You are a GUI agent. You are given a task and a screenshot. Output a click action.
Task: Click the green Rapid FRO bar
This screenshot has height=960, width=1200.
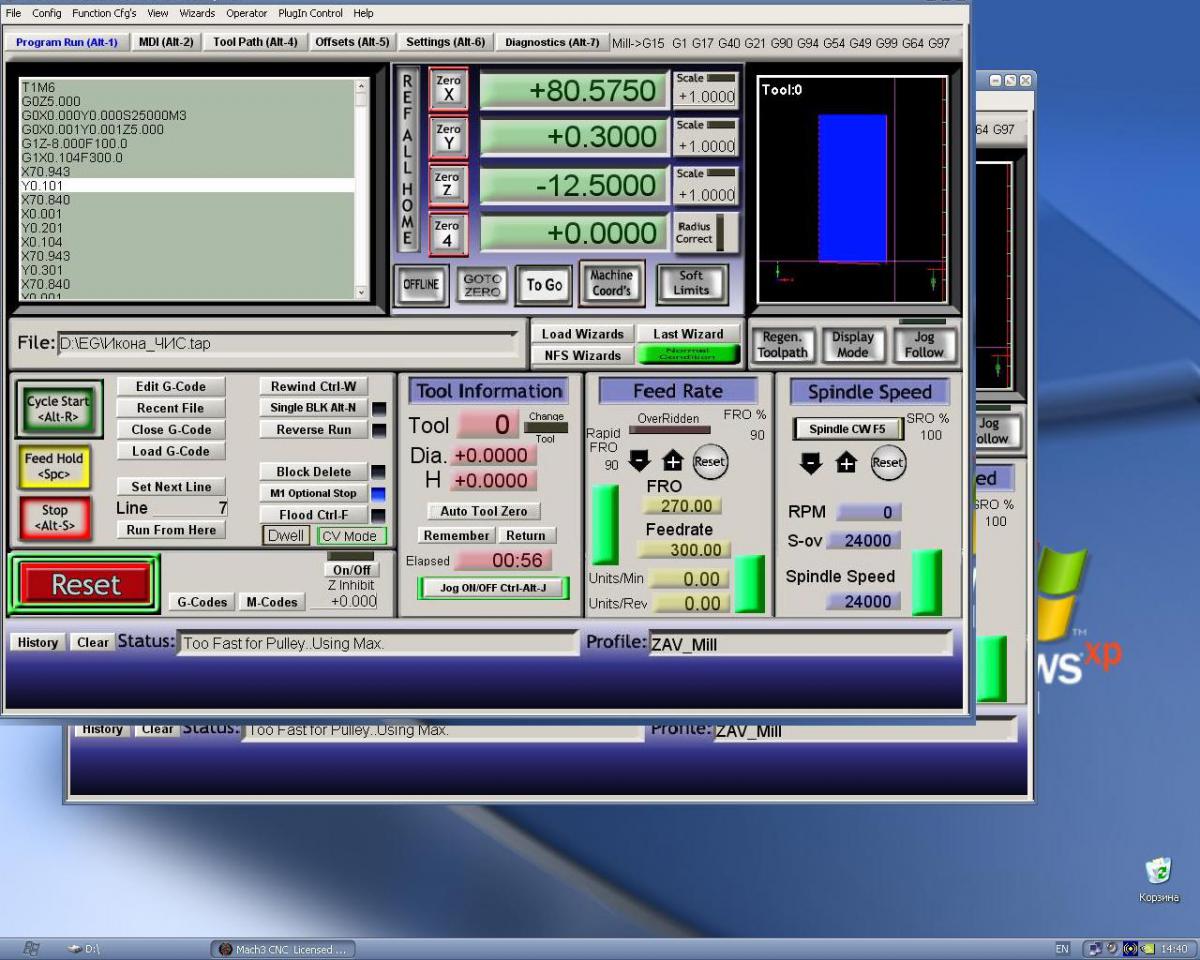click(x=605, y=525)
